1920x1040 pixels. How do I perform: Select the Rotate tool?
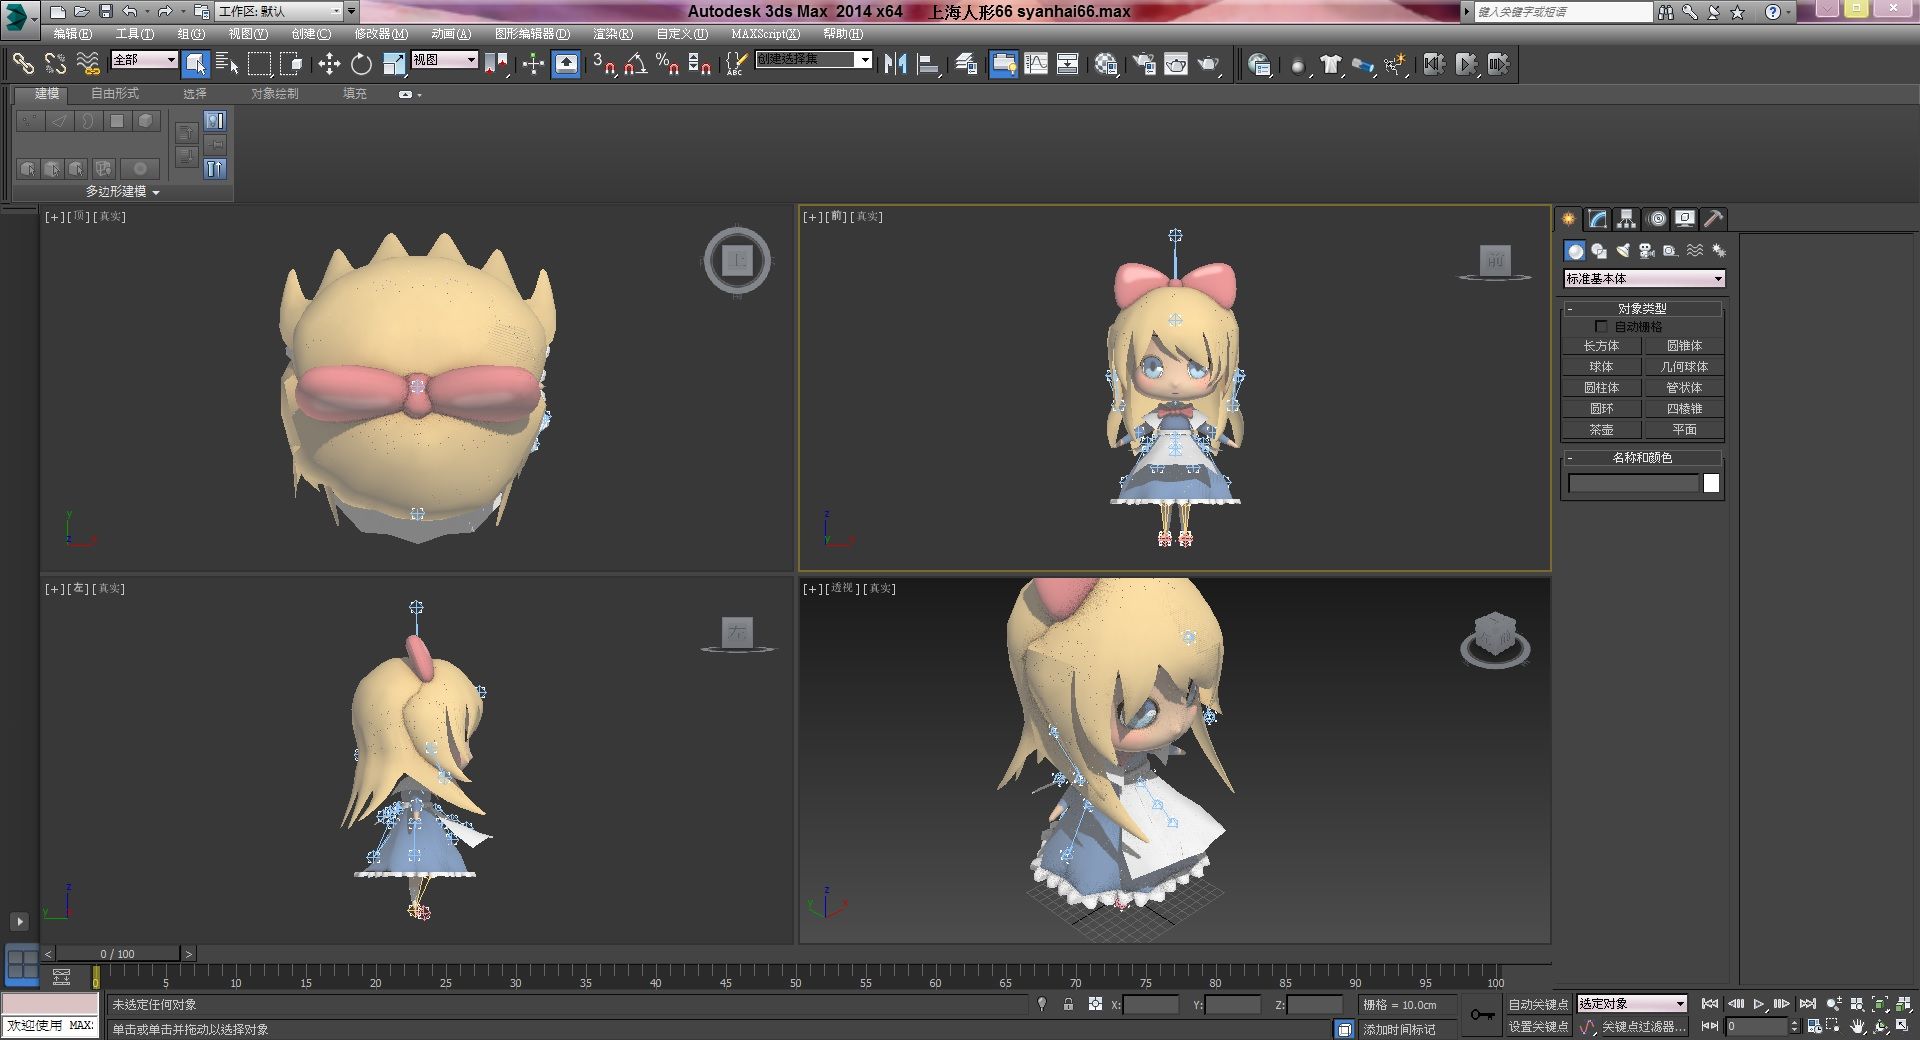(361, 64)
